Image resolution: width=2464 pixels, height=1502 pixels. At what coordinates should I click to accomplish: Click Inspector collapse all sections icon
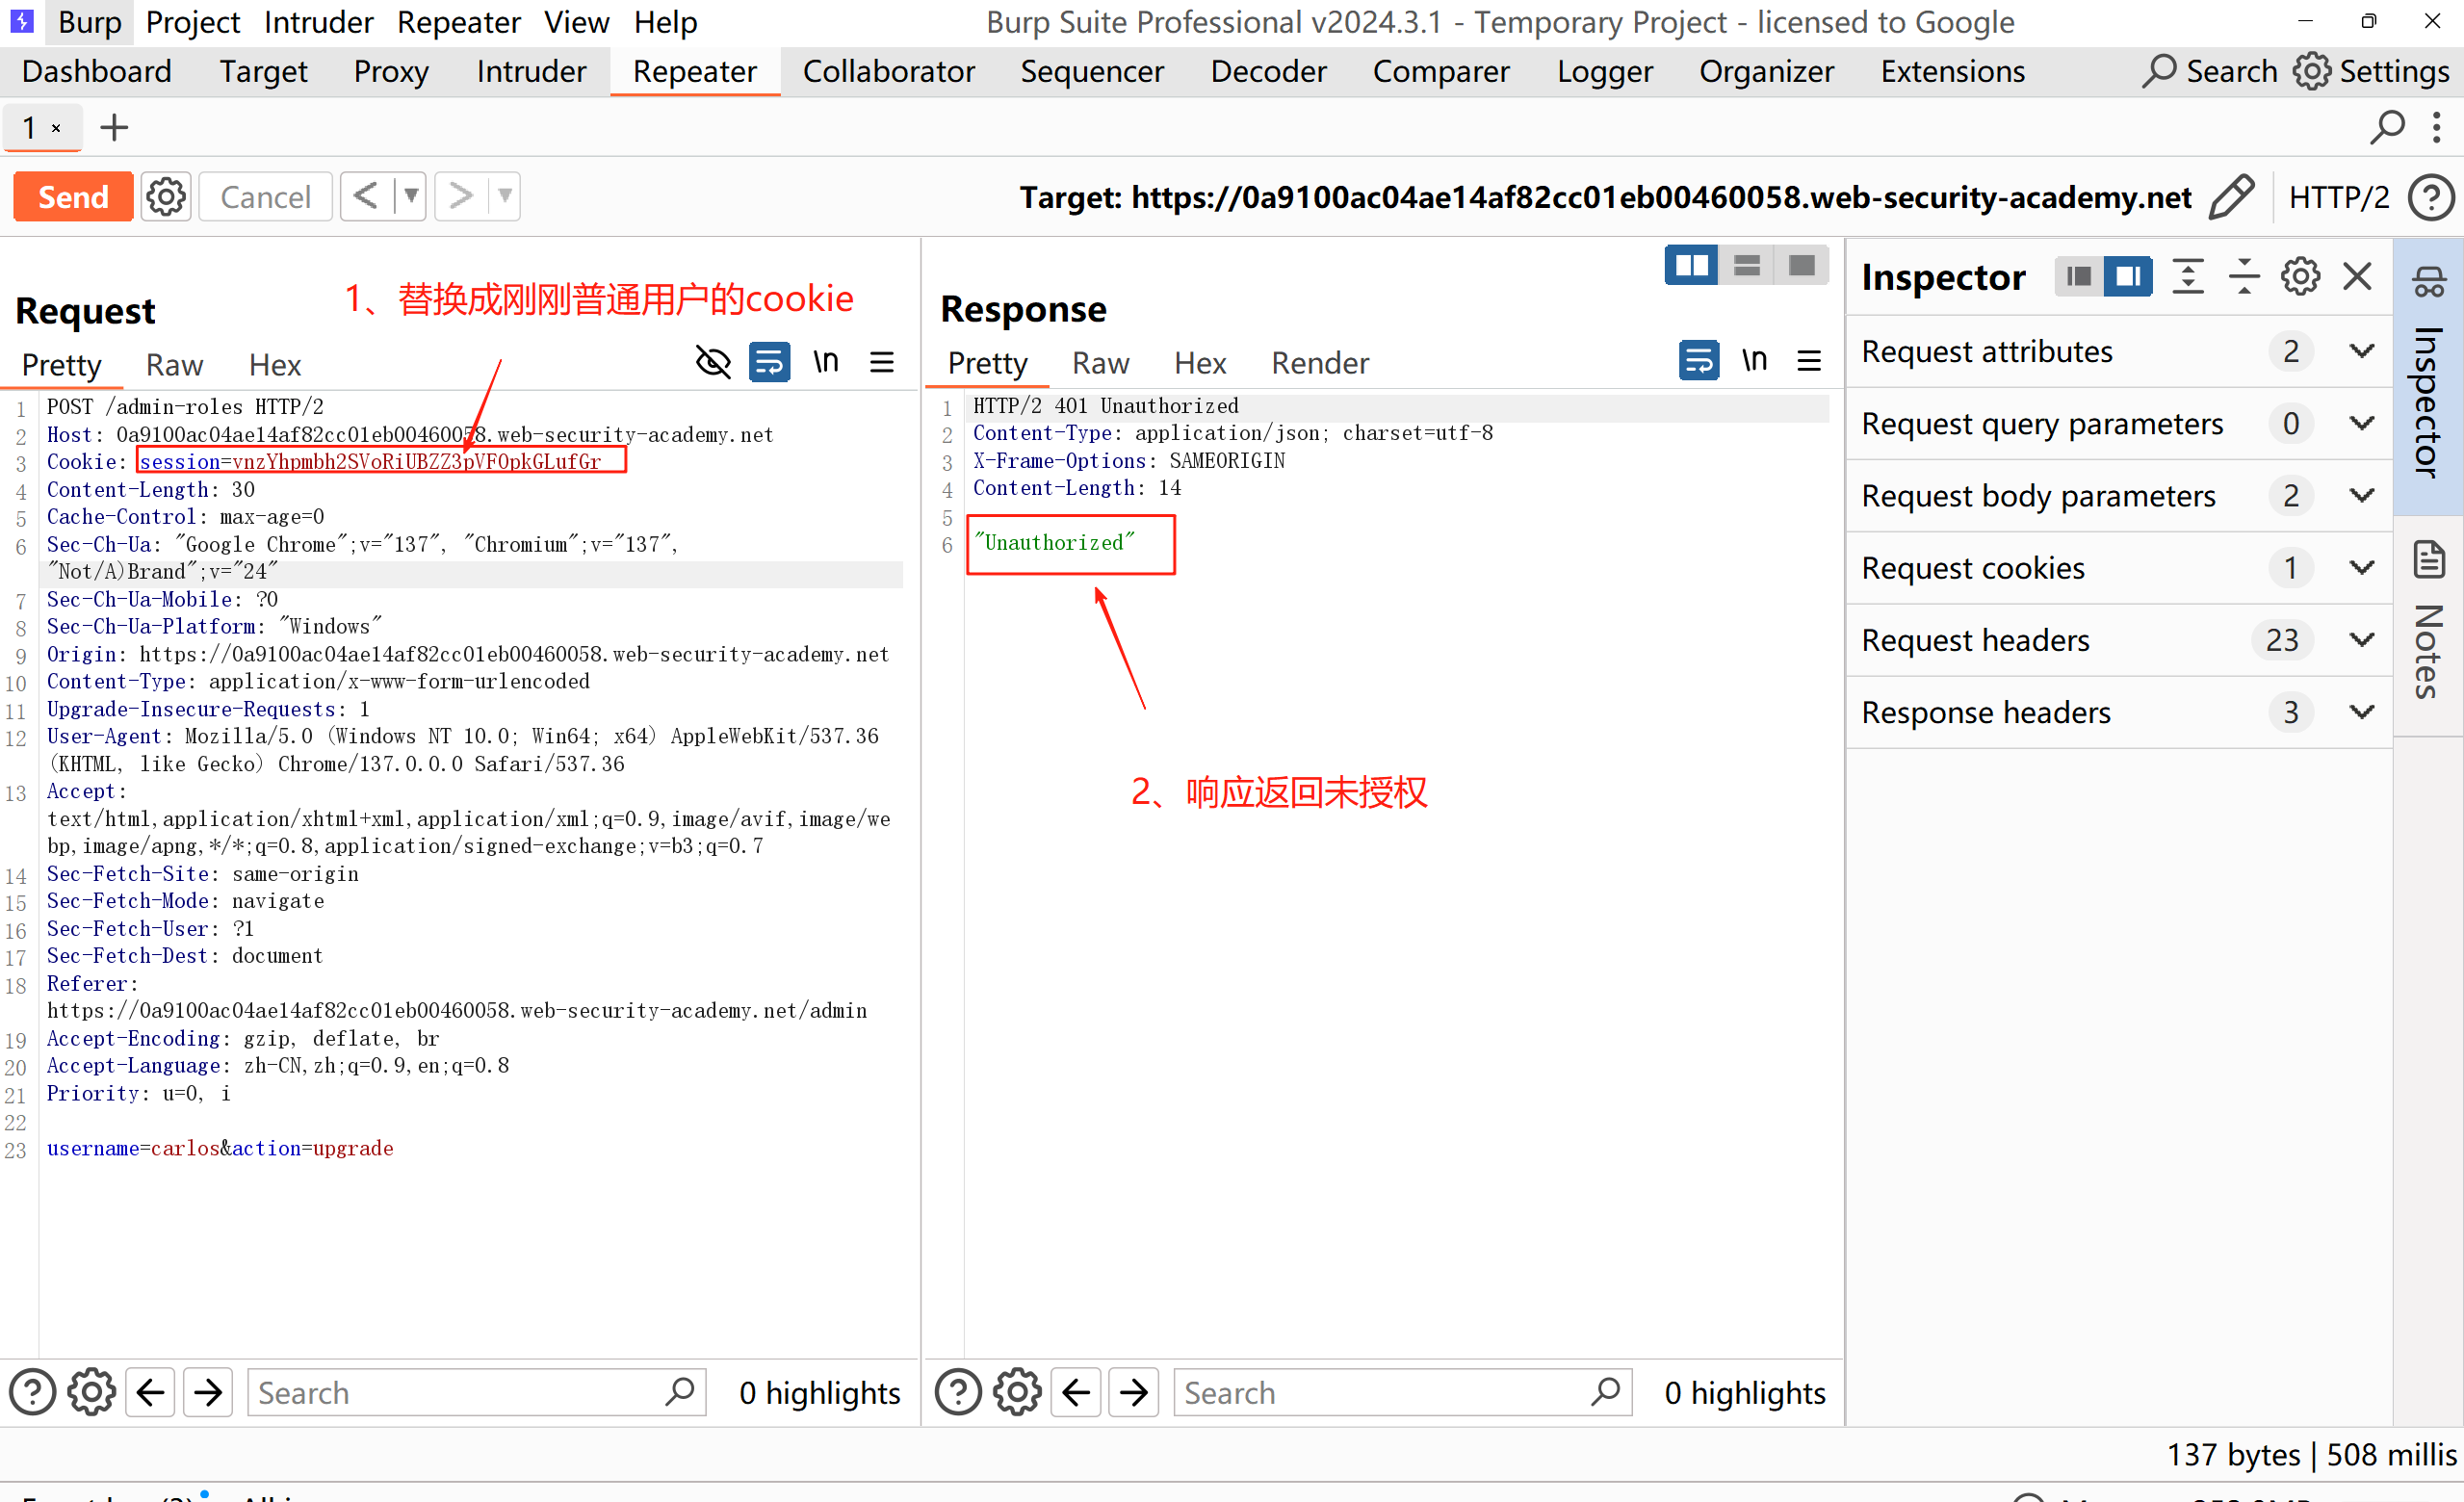2244,277
